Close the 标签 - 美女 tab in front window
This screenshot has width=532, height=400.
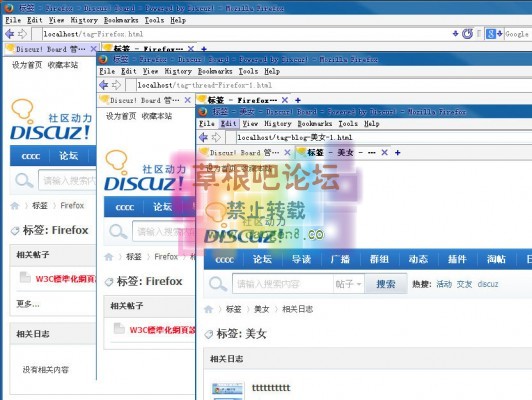[384, 153]
